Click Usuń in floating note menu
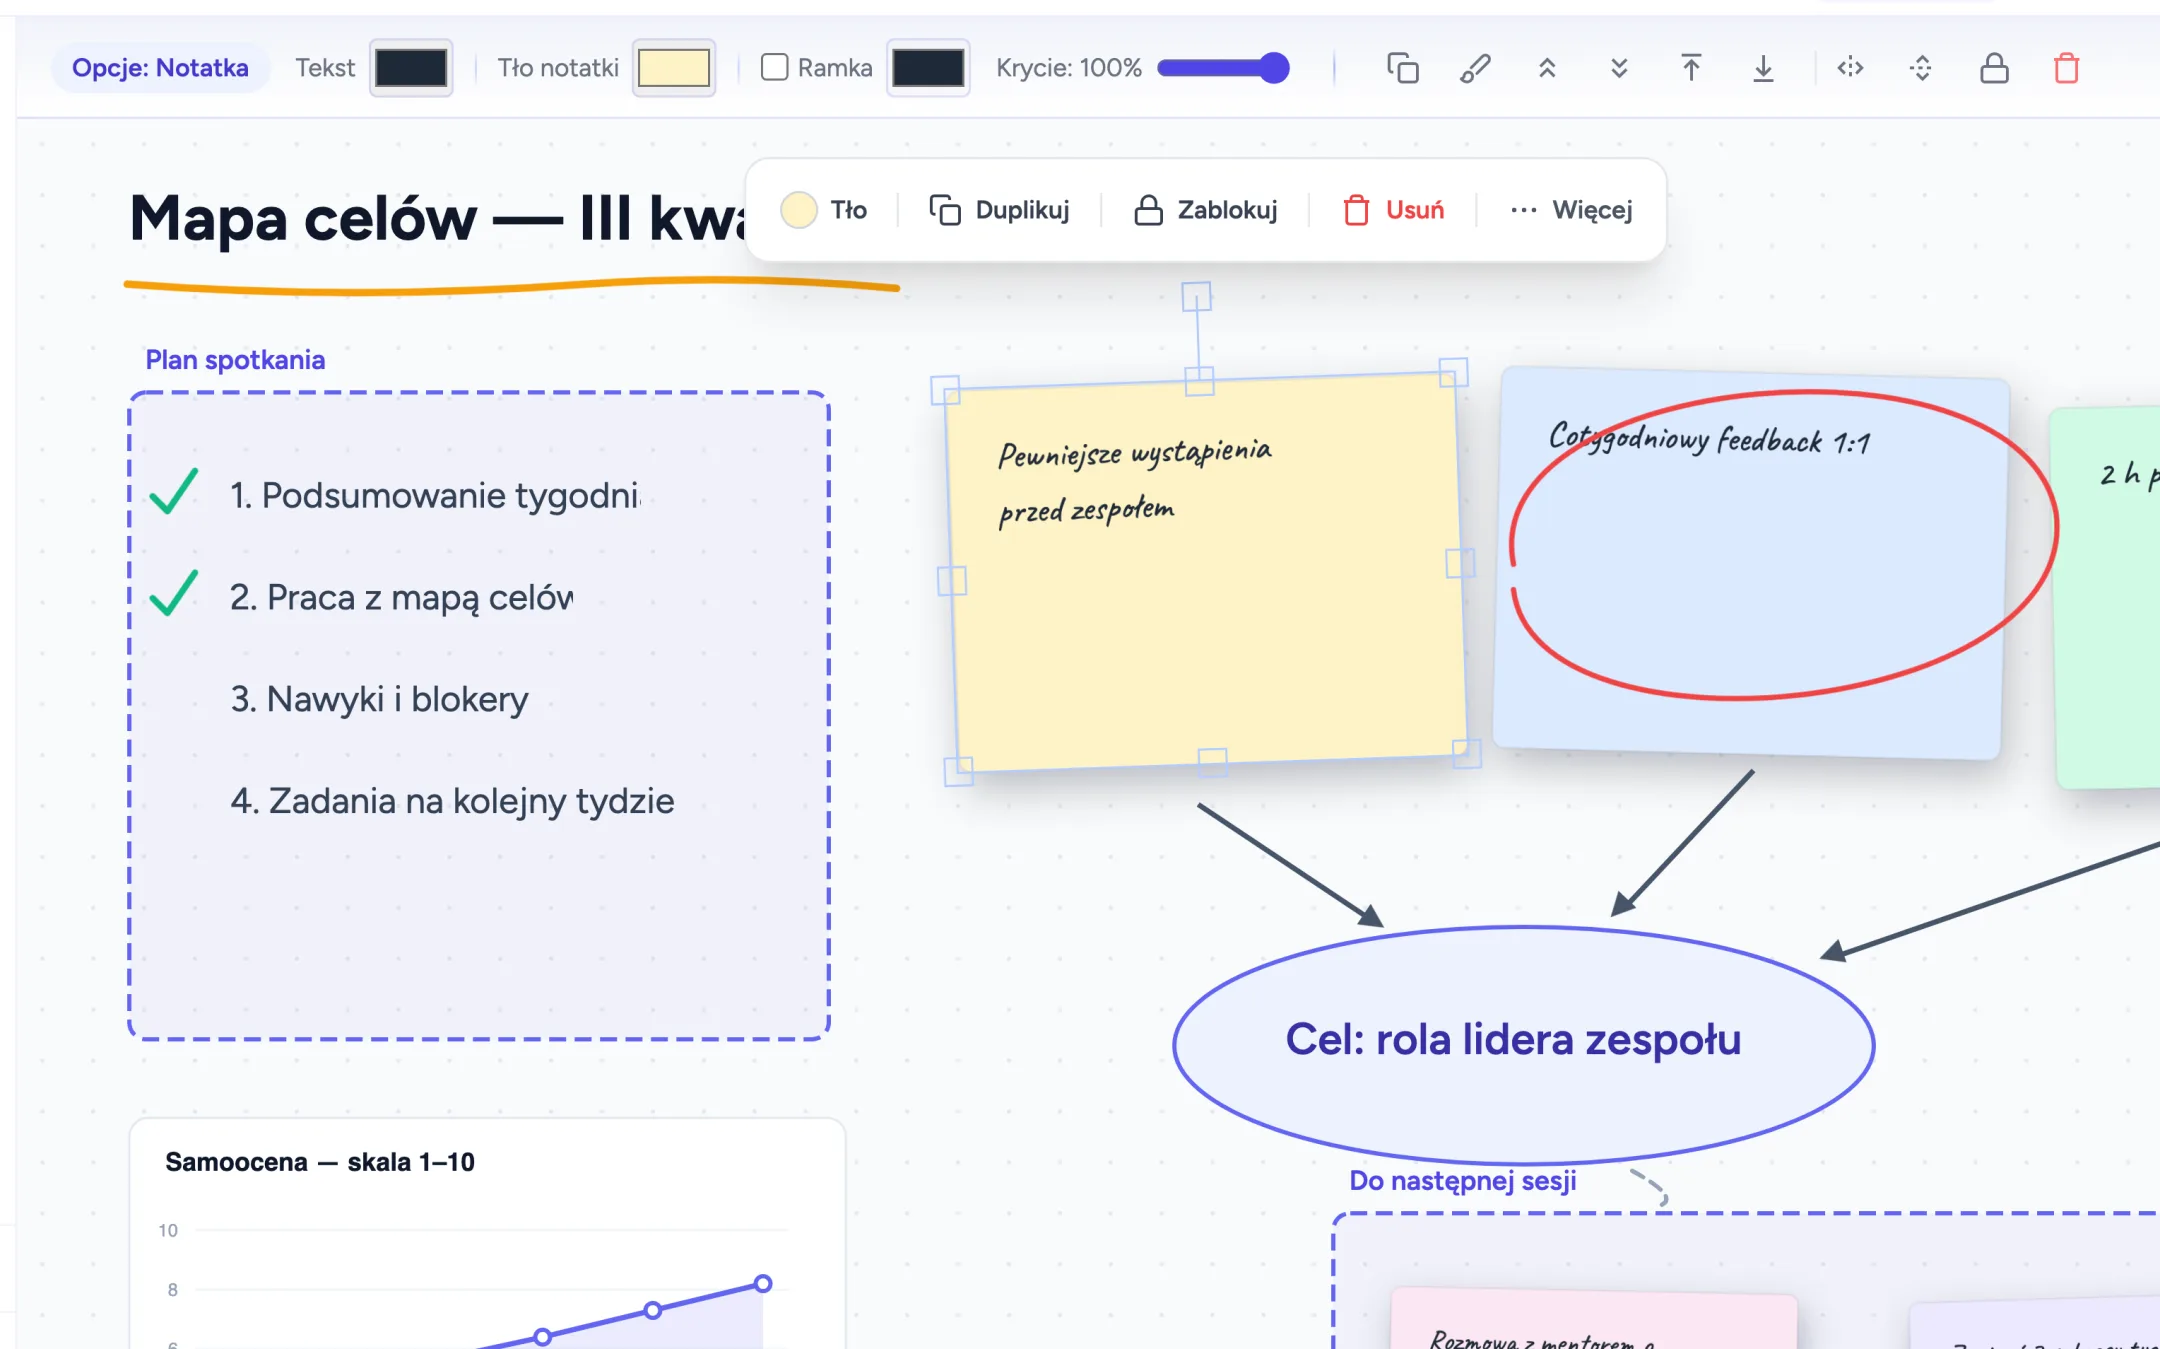Image resolution: width=2160 pixels, height=1349 pixels. point(1394,210)
